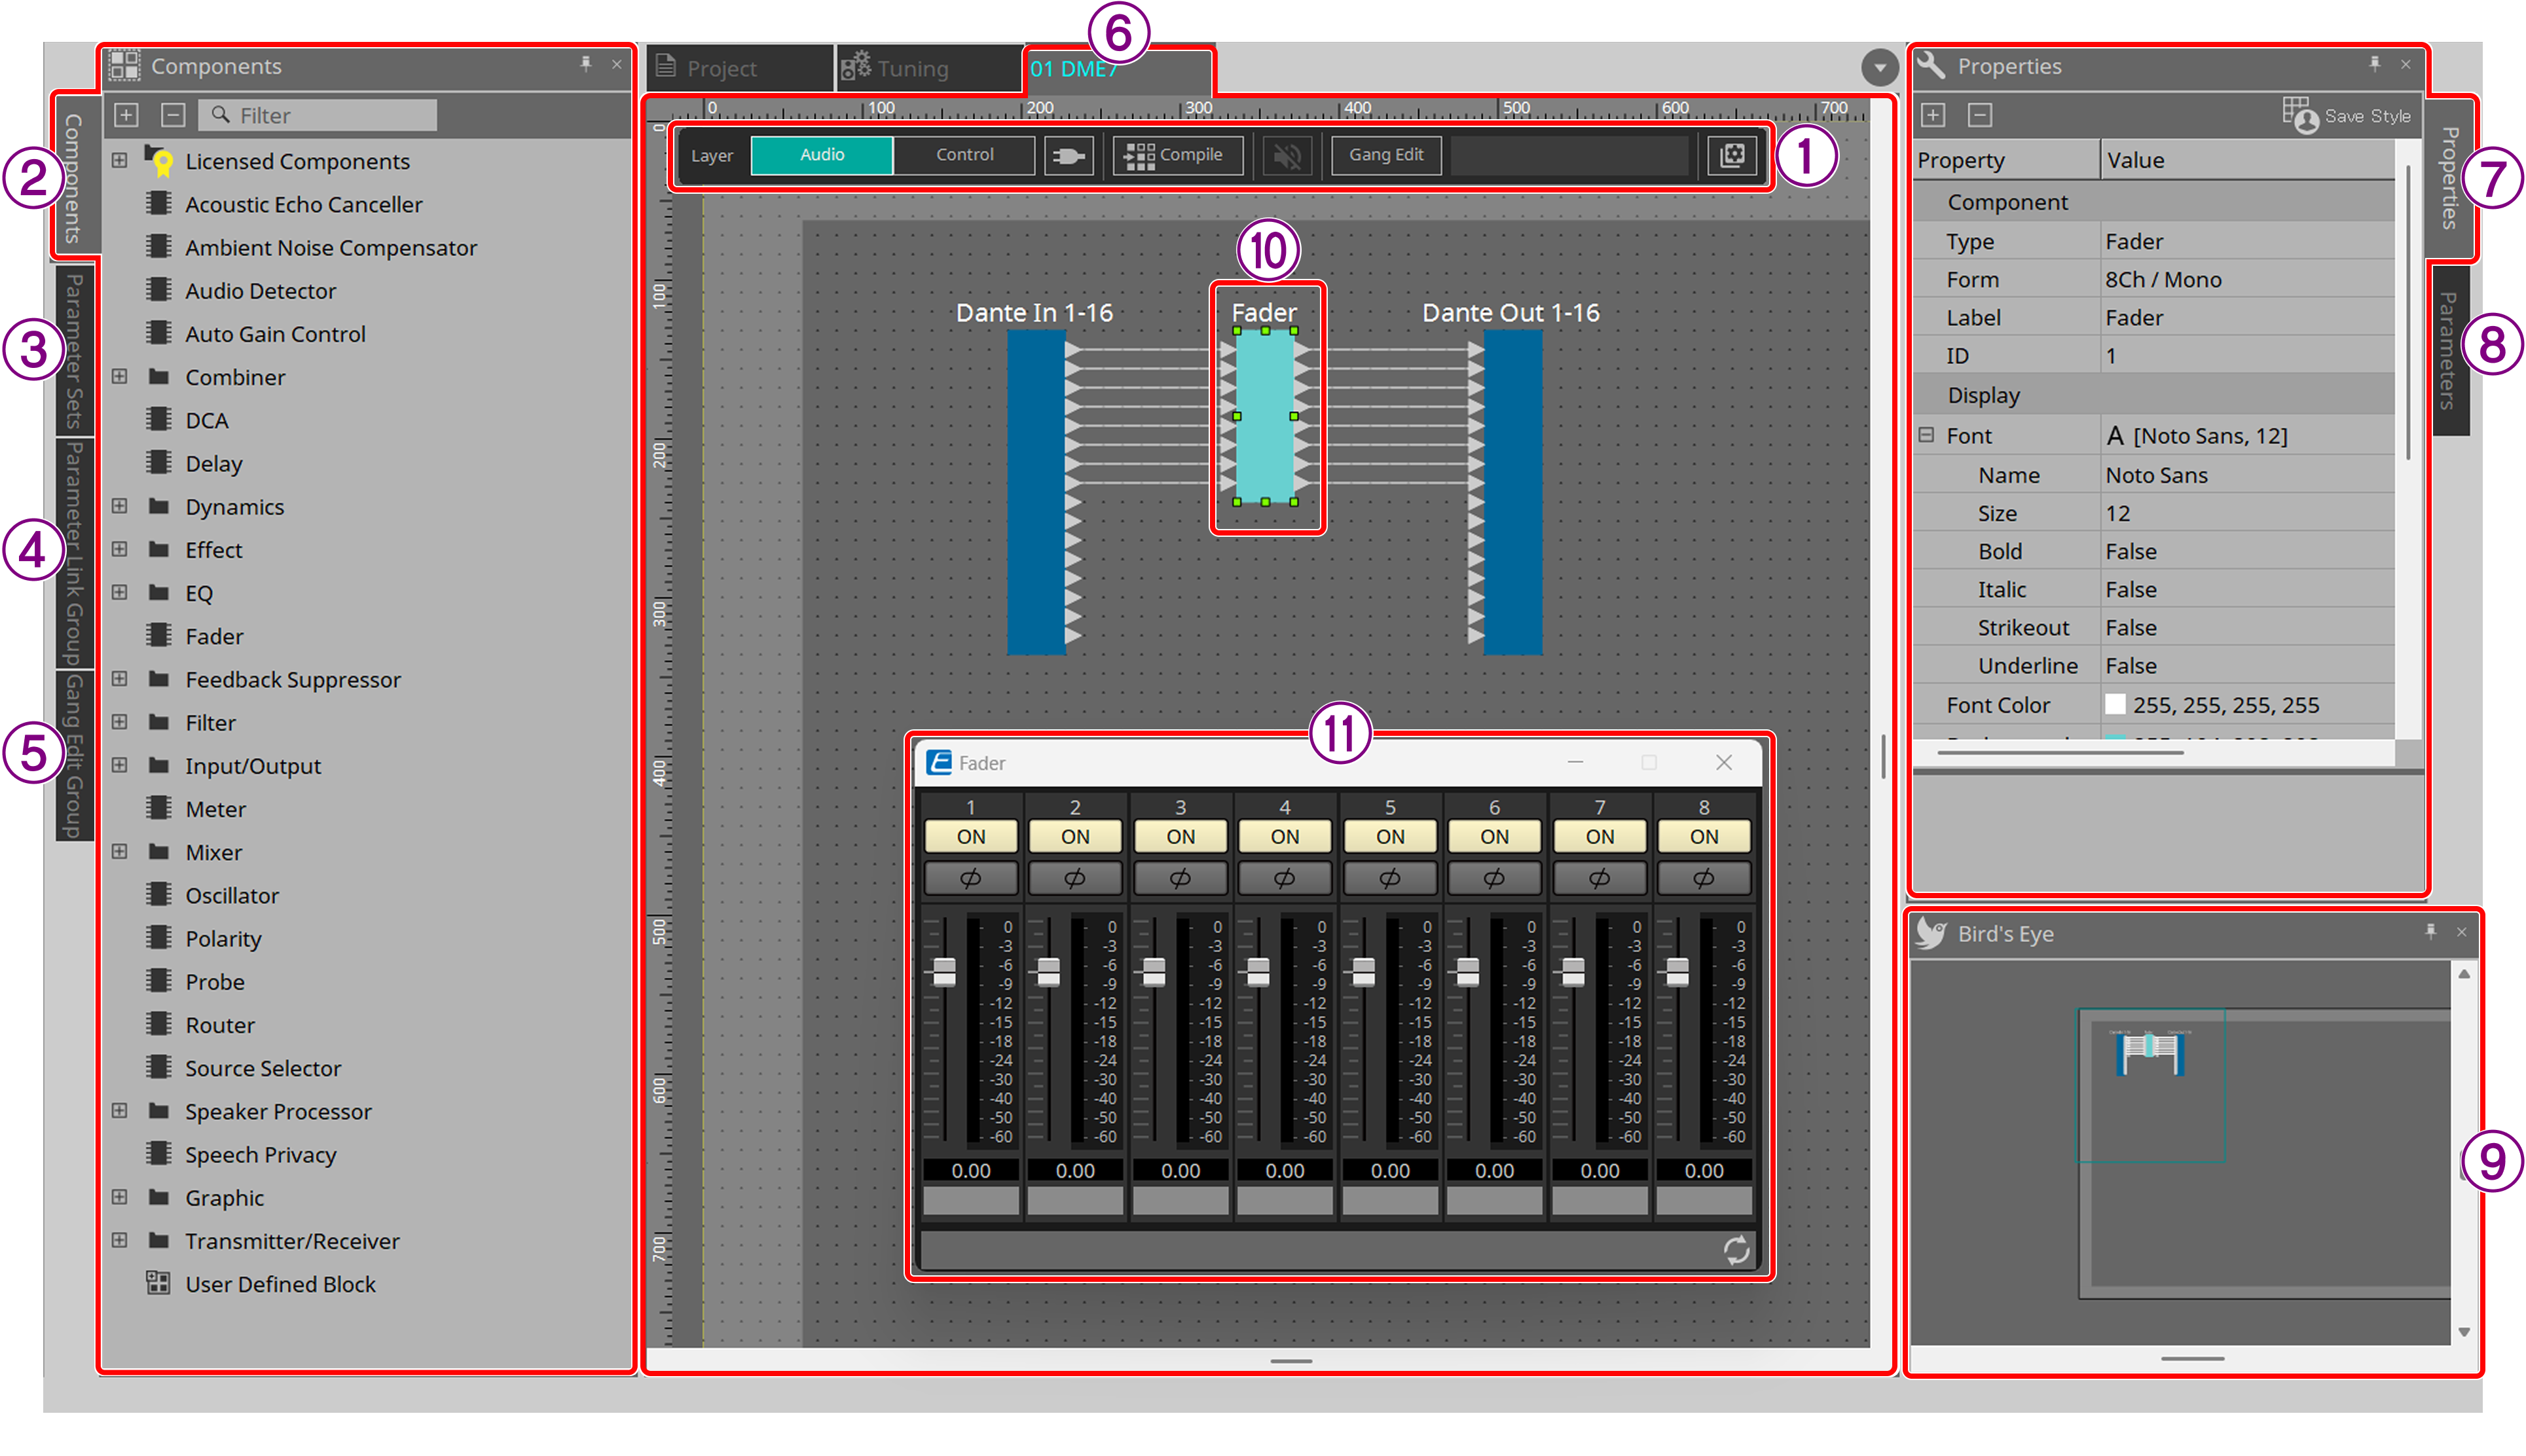Toggle channel 1 ON button
The image size is (2526, 1456).
971,836
